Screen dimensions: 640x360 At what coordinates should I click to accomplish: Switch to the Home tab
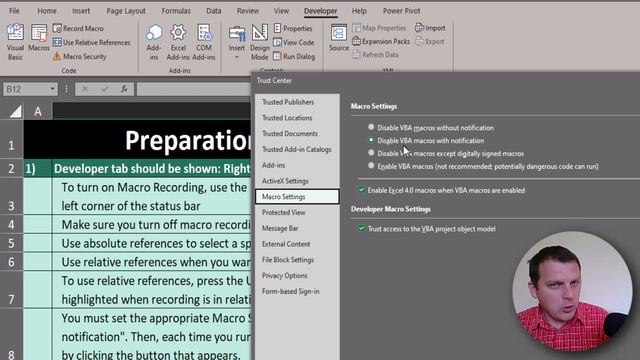pos(47,11)
